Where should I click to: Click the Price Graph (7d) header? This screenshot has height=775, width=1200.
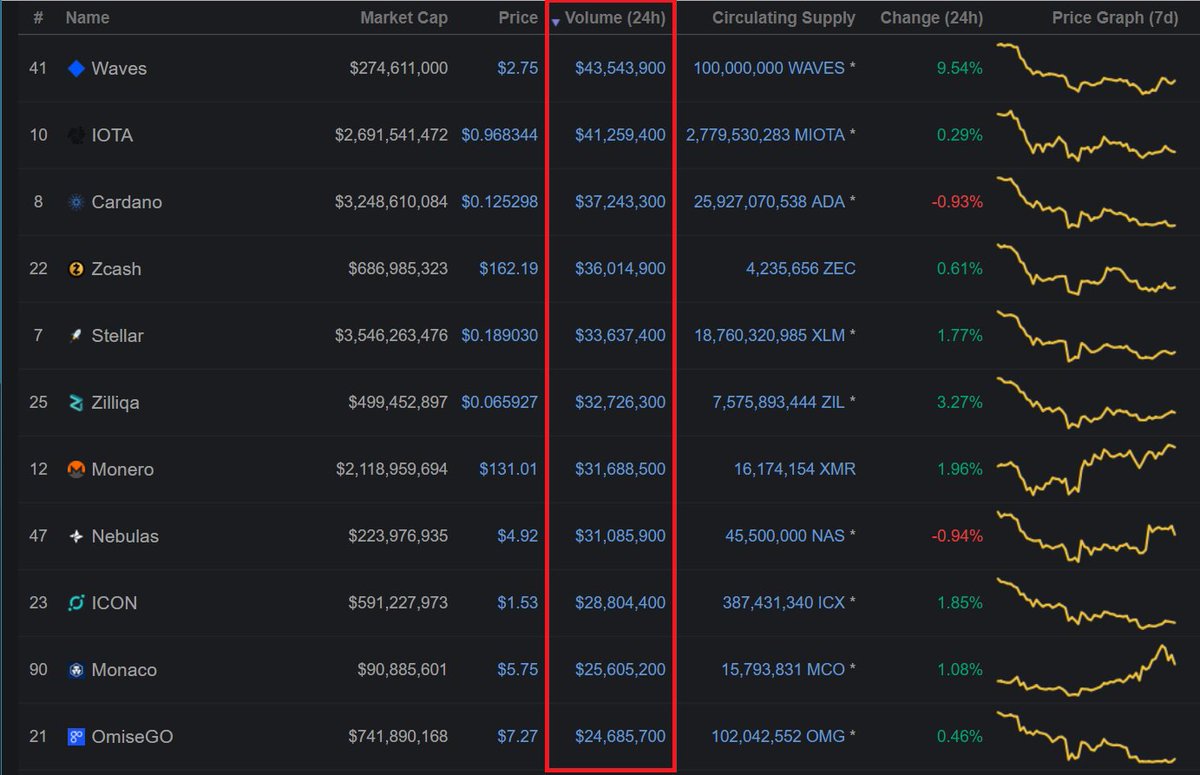[x=1115, y=18]
